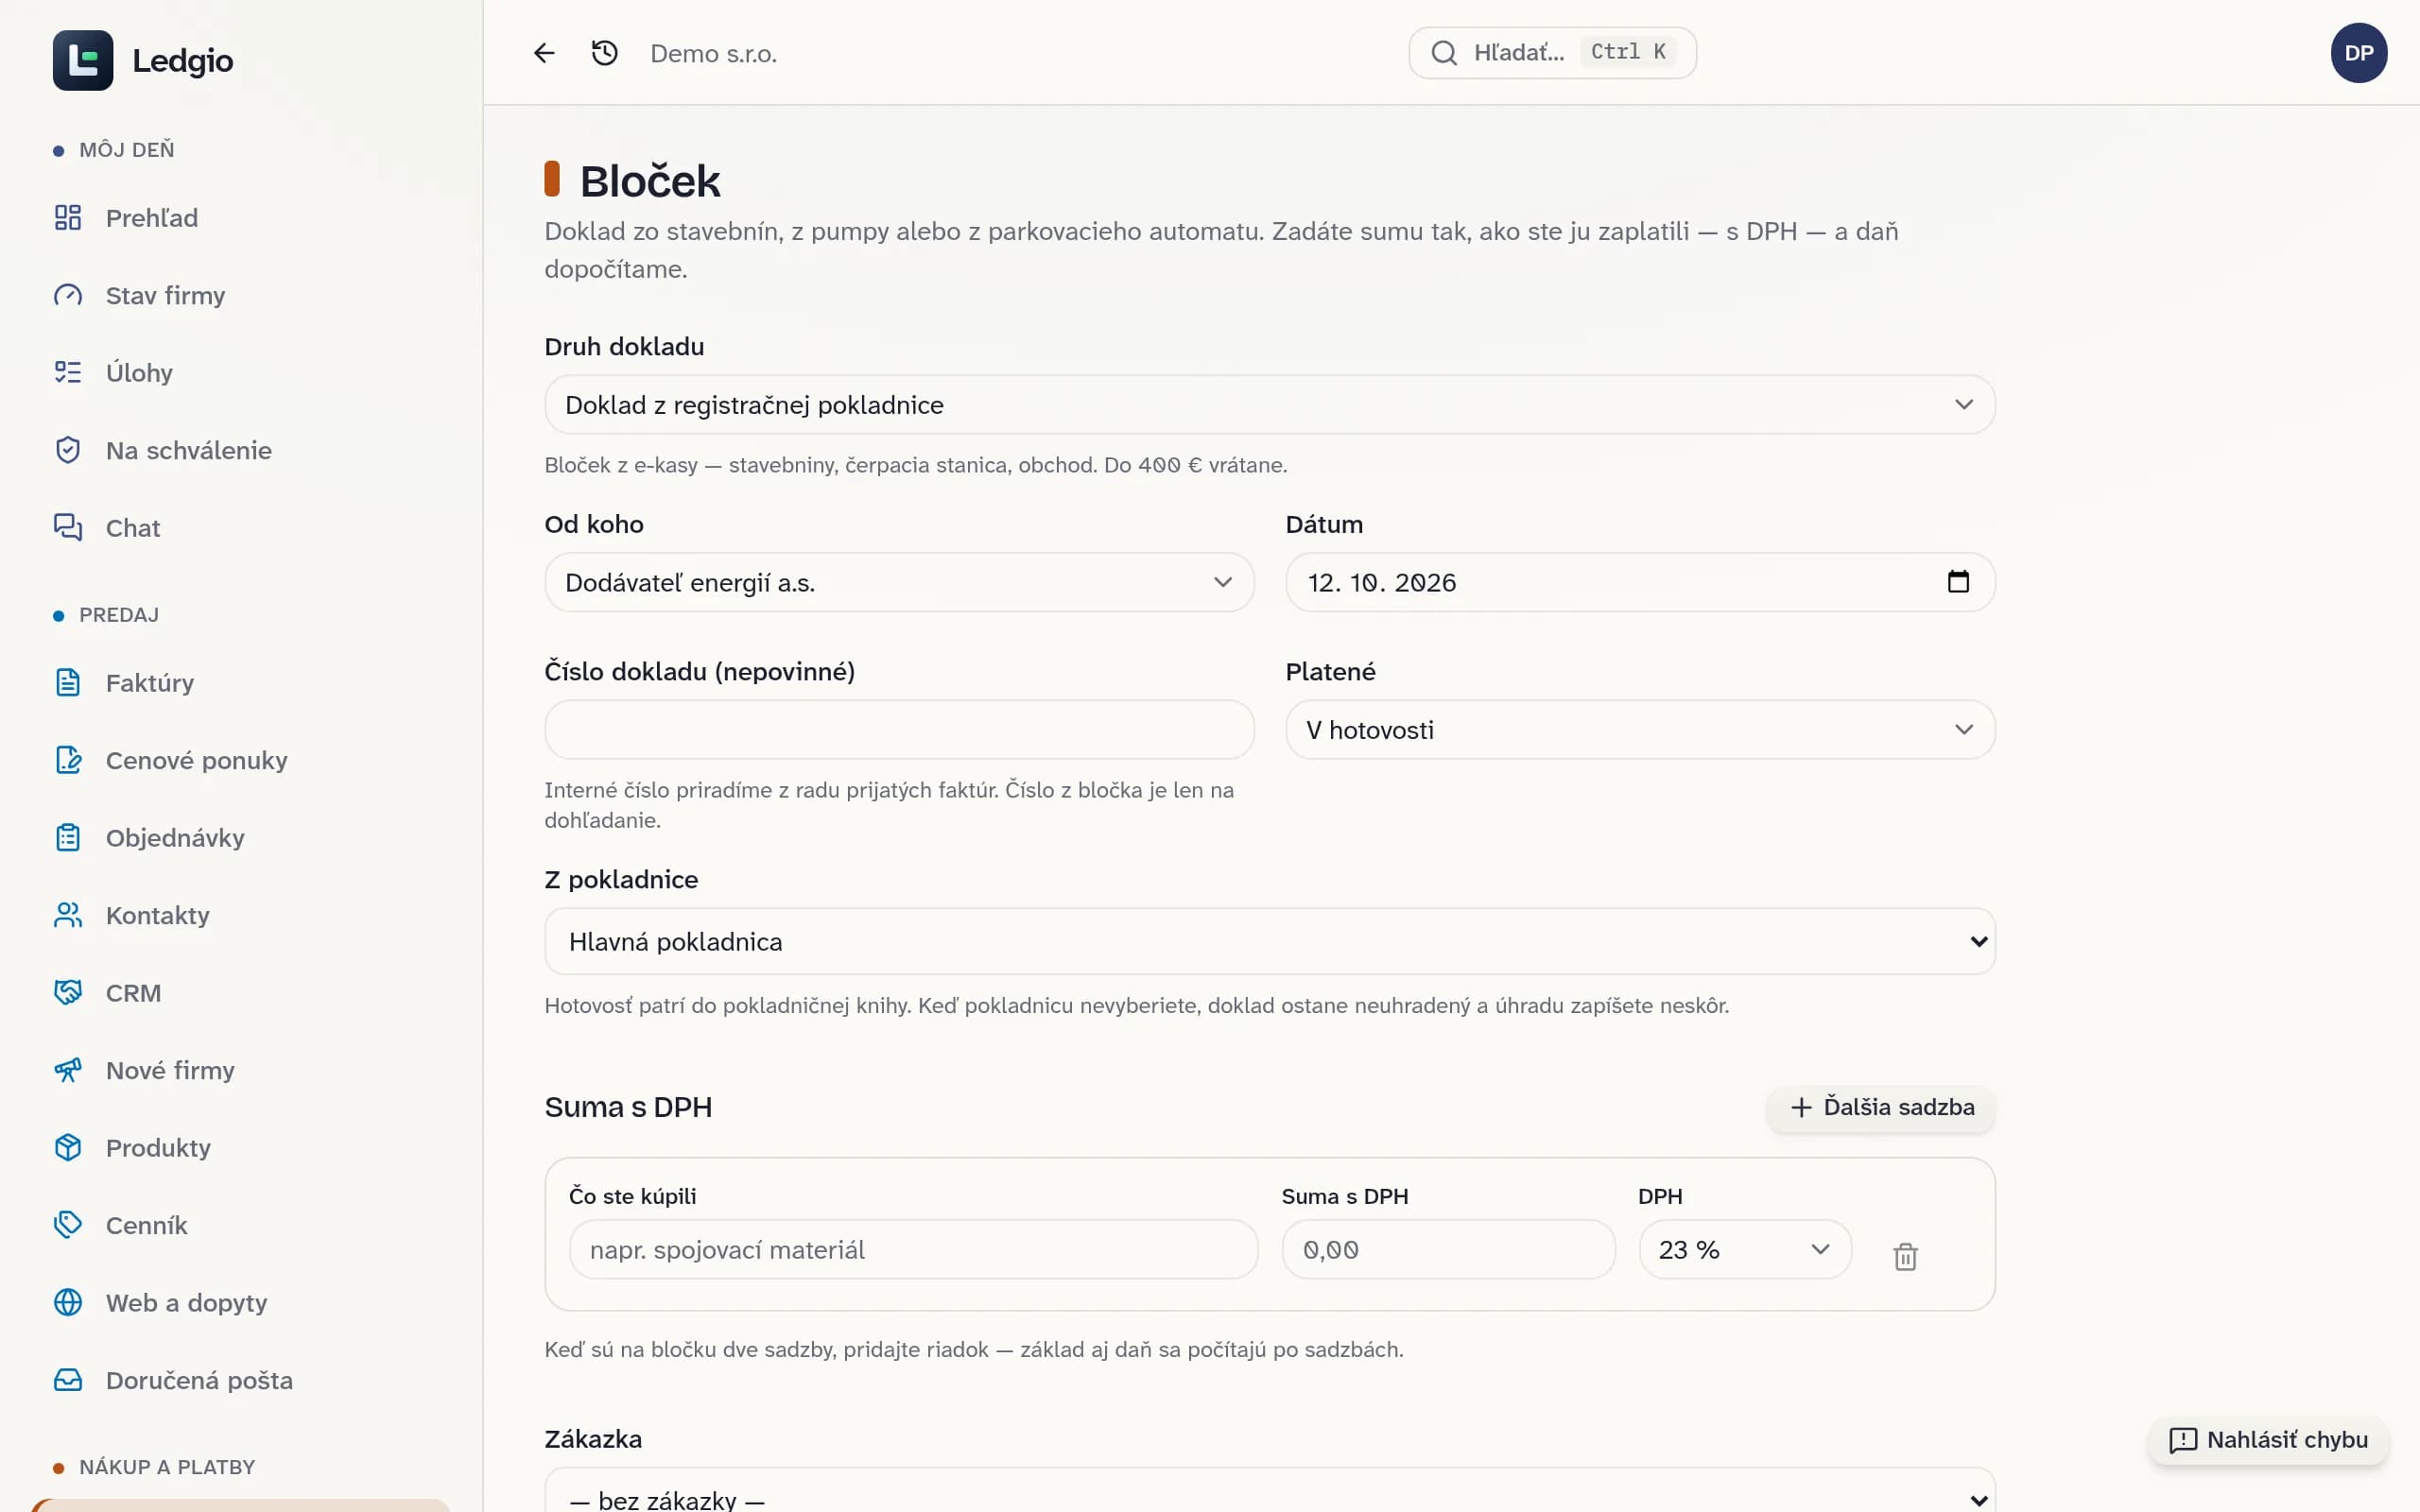Open the Platené payment method dropdown

point(1640,730)
